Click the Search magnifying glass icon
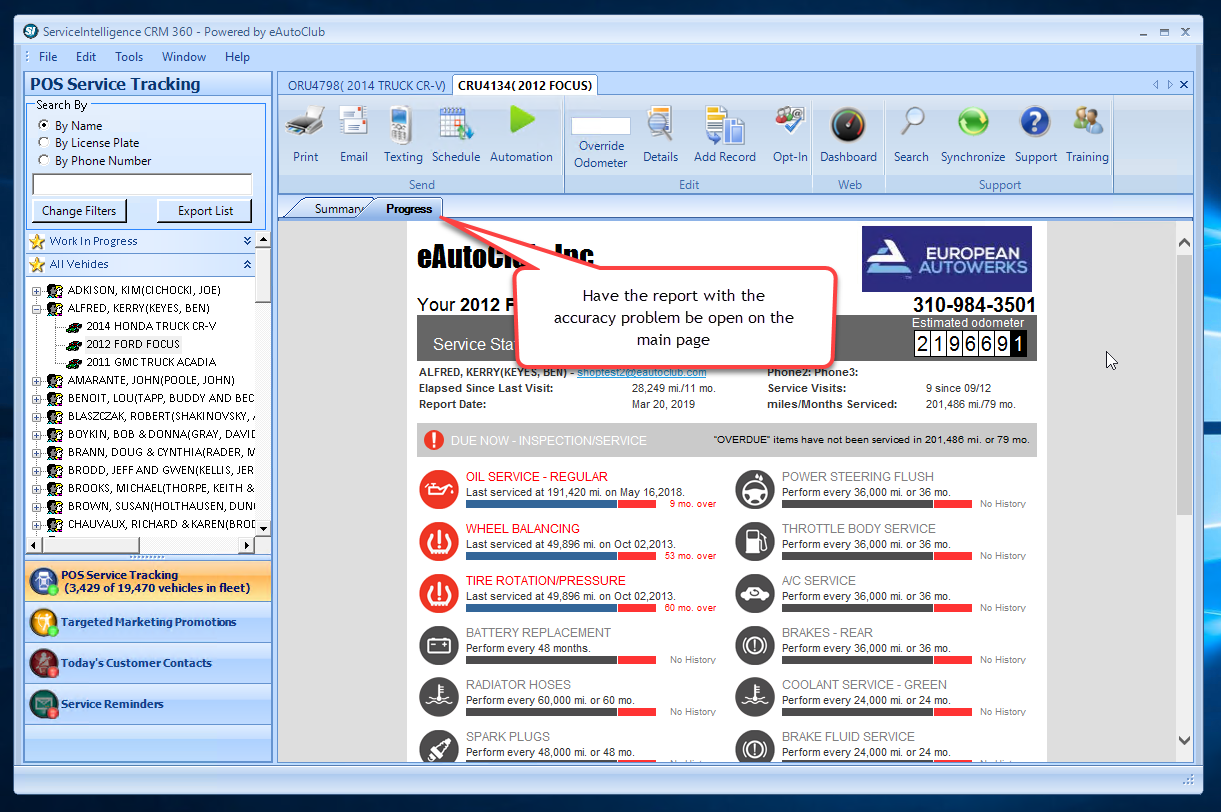The width and height of the screenshot is (1221, 812). pos(911,123)
